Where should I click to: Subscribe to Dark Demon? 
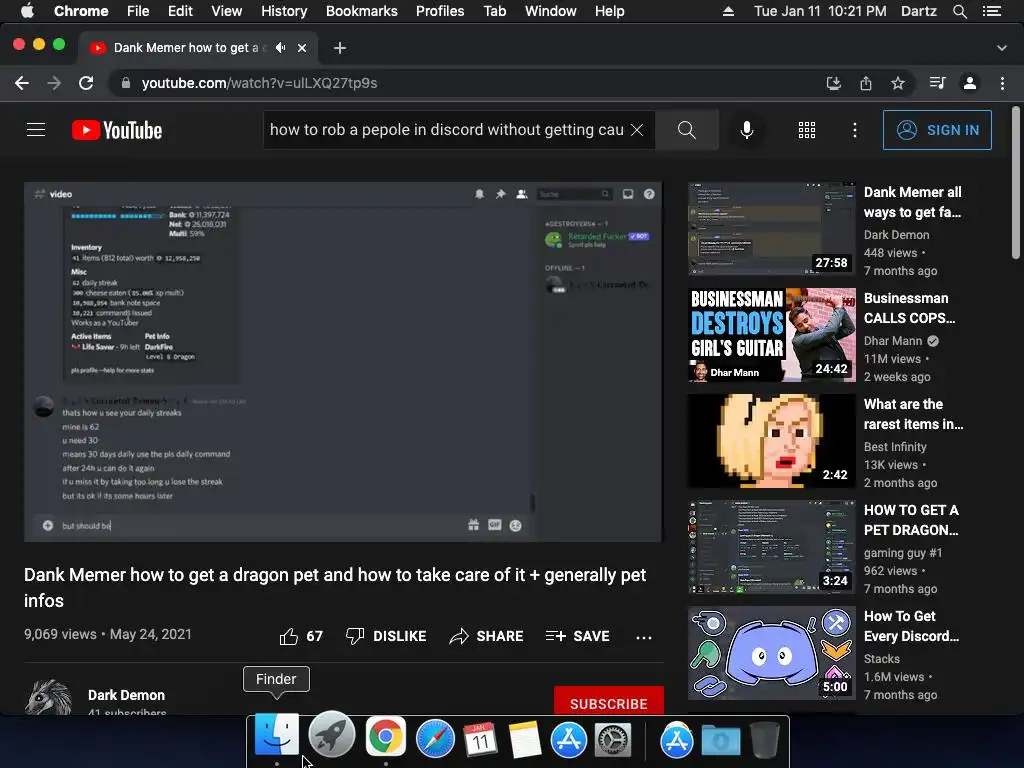(609, 701)
